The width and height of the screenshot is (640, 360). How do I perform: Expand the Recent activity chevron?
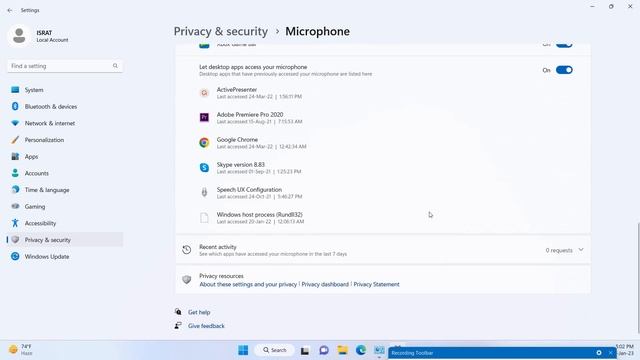581,250
